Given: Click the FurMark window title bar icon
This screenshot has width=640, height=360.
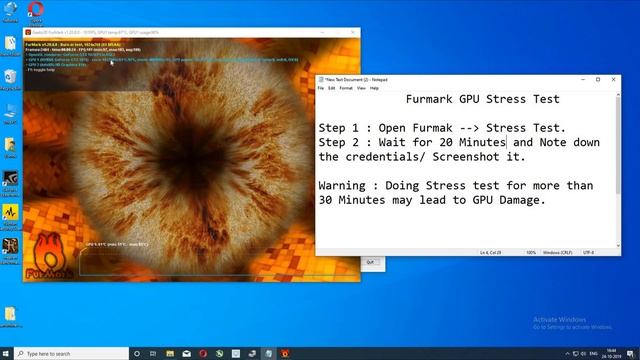Looking at the screenshot, I should tap(28, 32).
